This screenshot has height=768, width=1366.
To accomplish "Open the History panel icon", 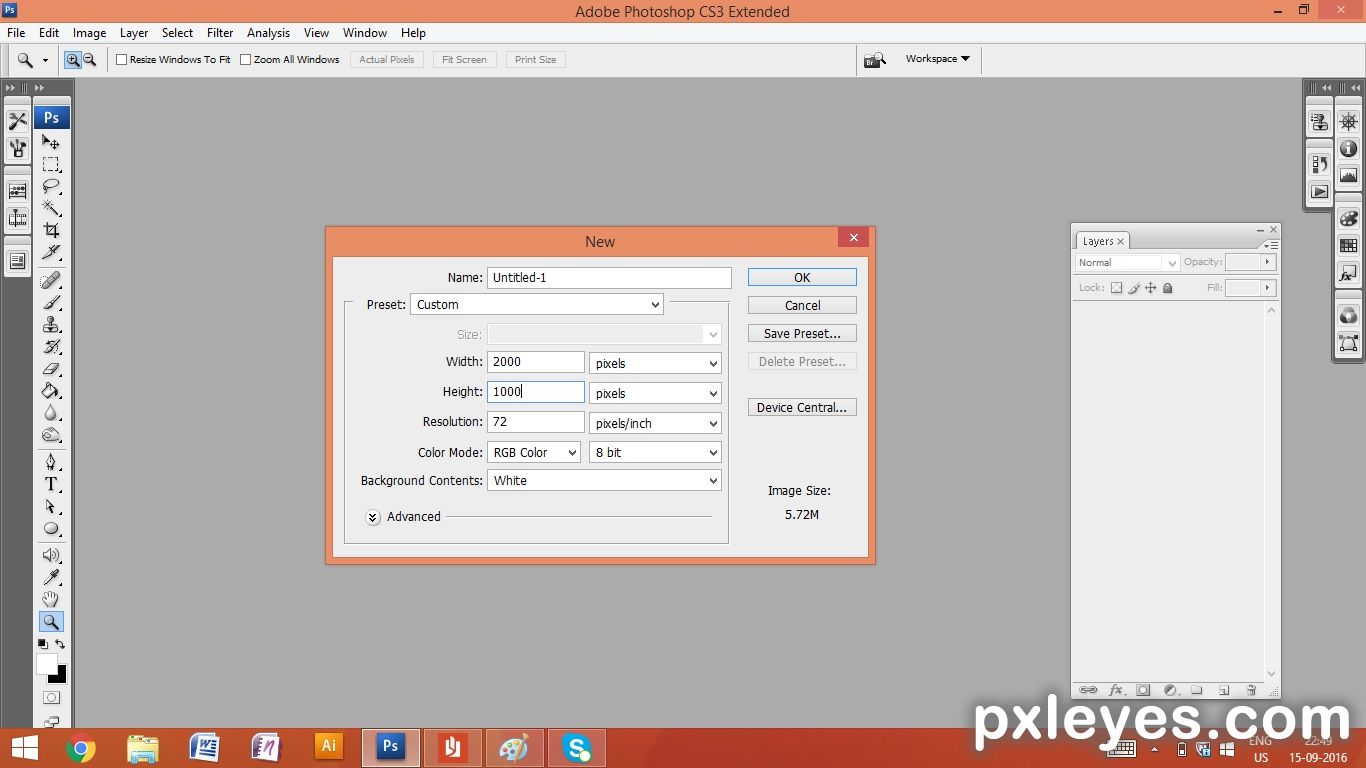I will 1320,165.
